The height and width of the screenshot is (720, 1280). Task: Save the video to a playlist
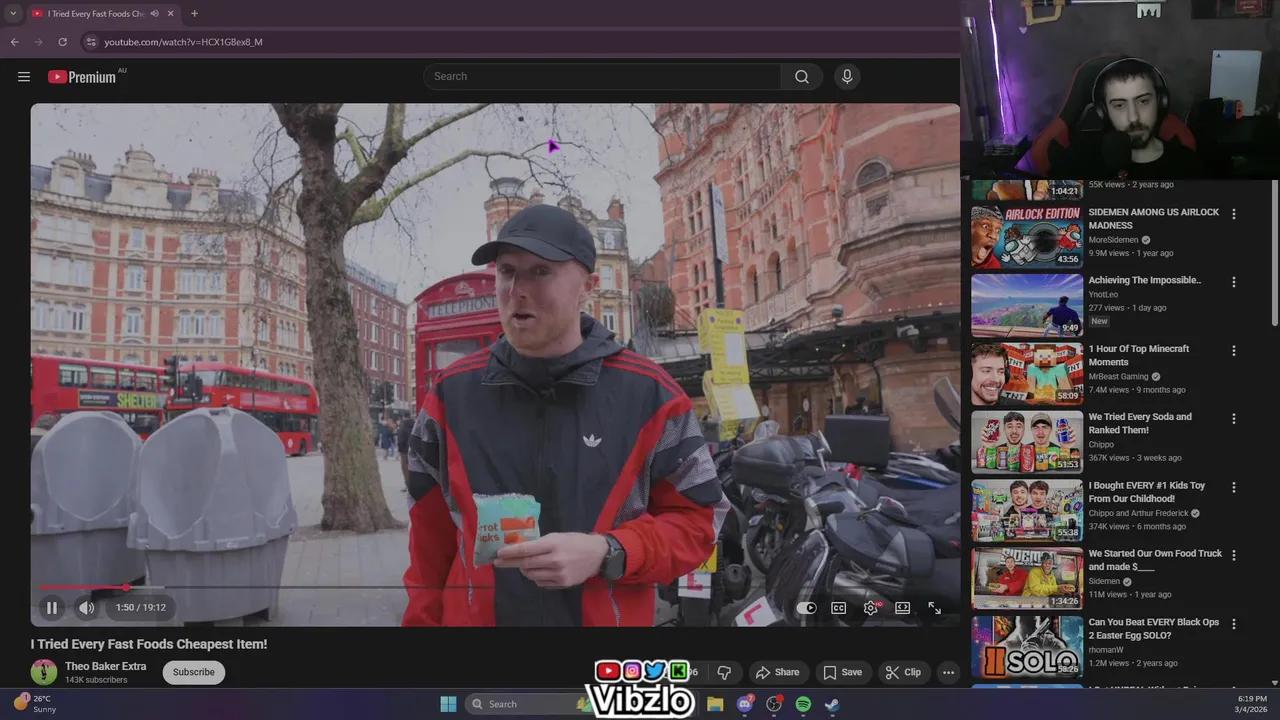pyautogui.click(x=842, y=672)
